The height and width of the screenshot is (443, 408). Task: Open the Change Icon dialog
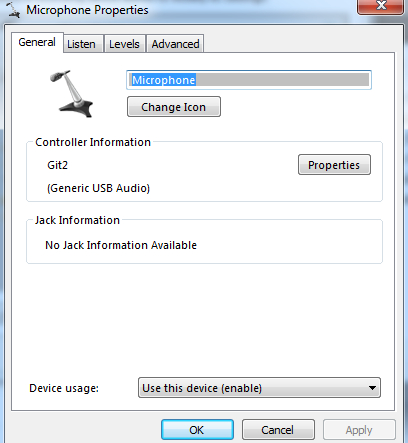174,107
